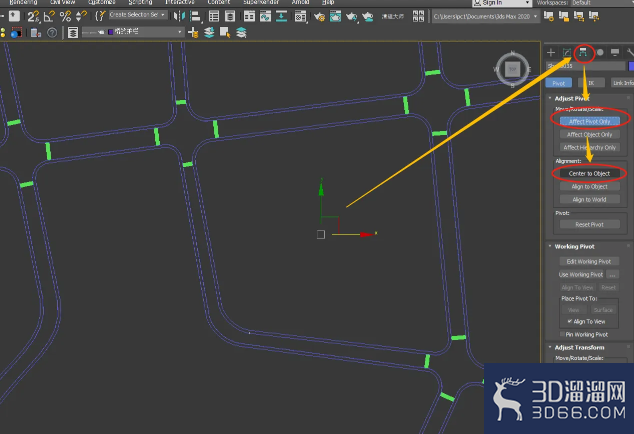Toggle the Scene Explorer icon
The height and width of the screenshot is (434, 634).
point(213,17)
